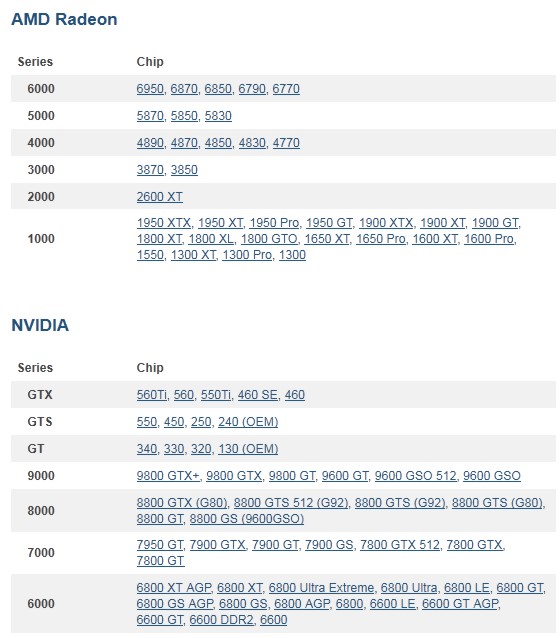Image resolution: width=560 pixels, height=638 pixels.
Task: Select the 8800 GTX (G80) link
Action: click(x=182, y=503)
